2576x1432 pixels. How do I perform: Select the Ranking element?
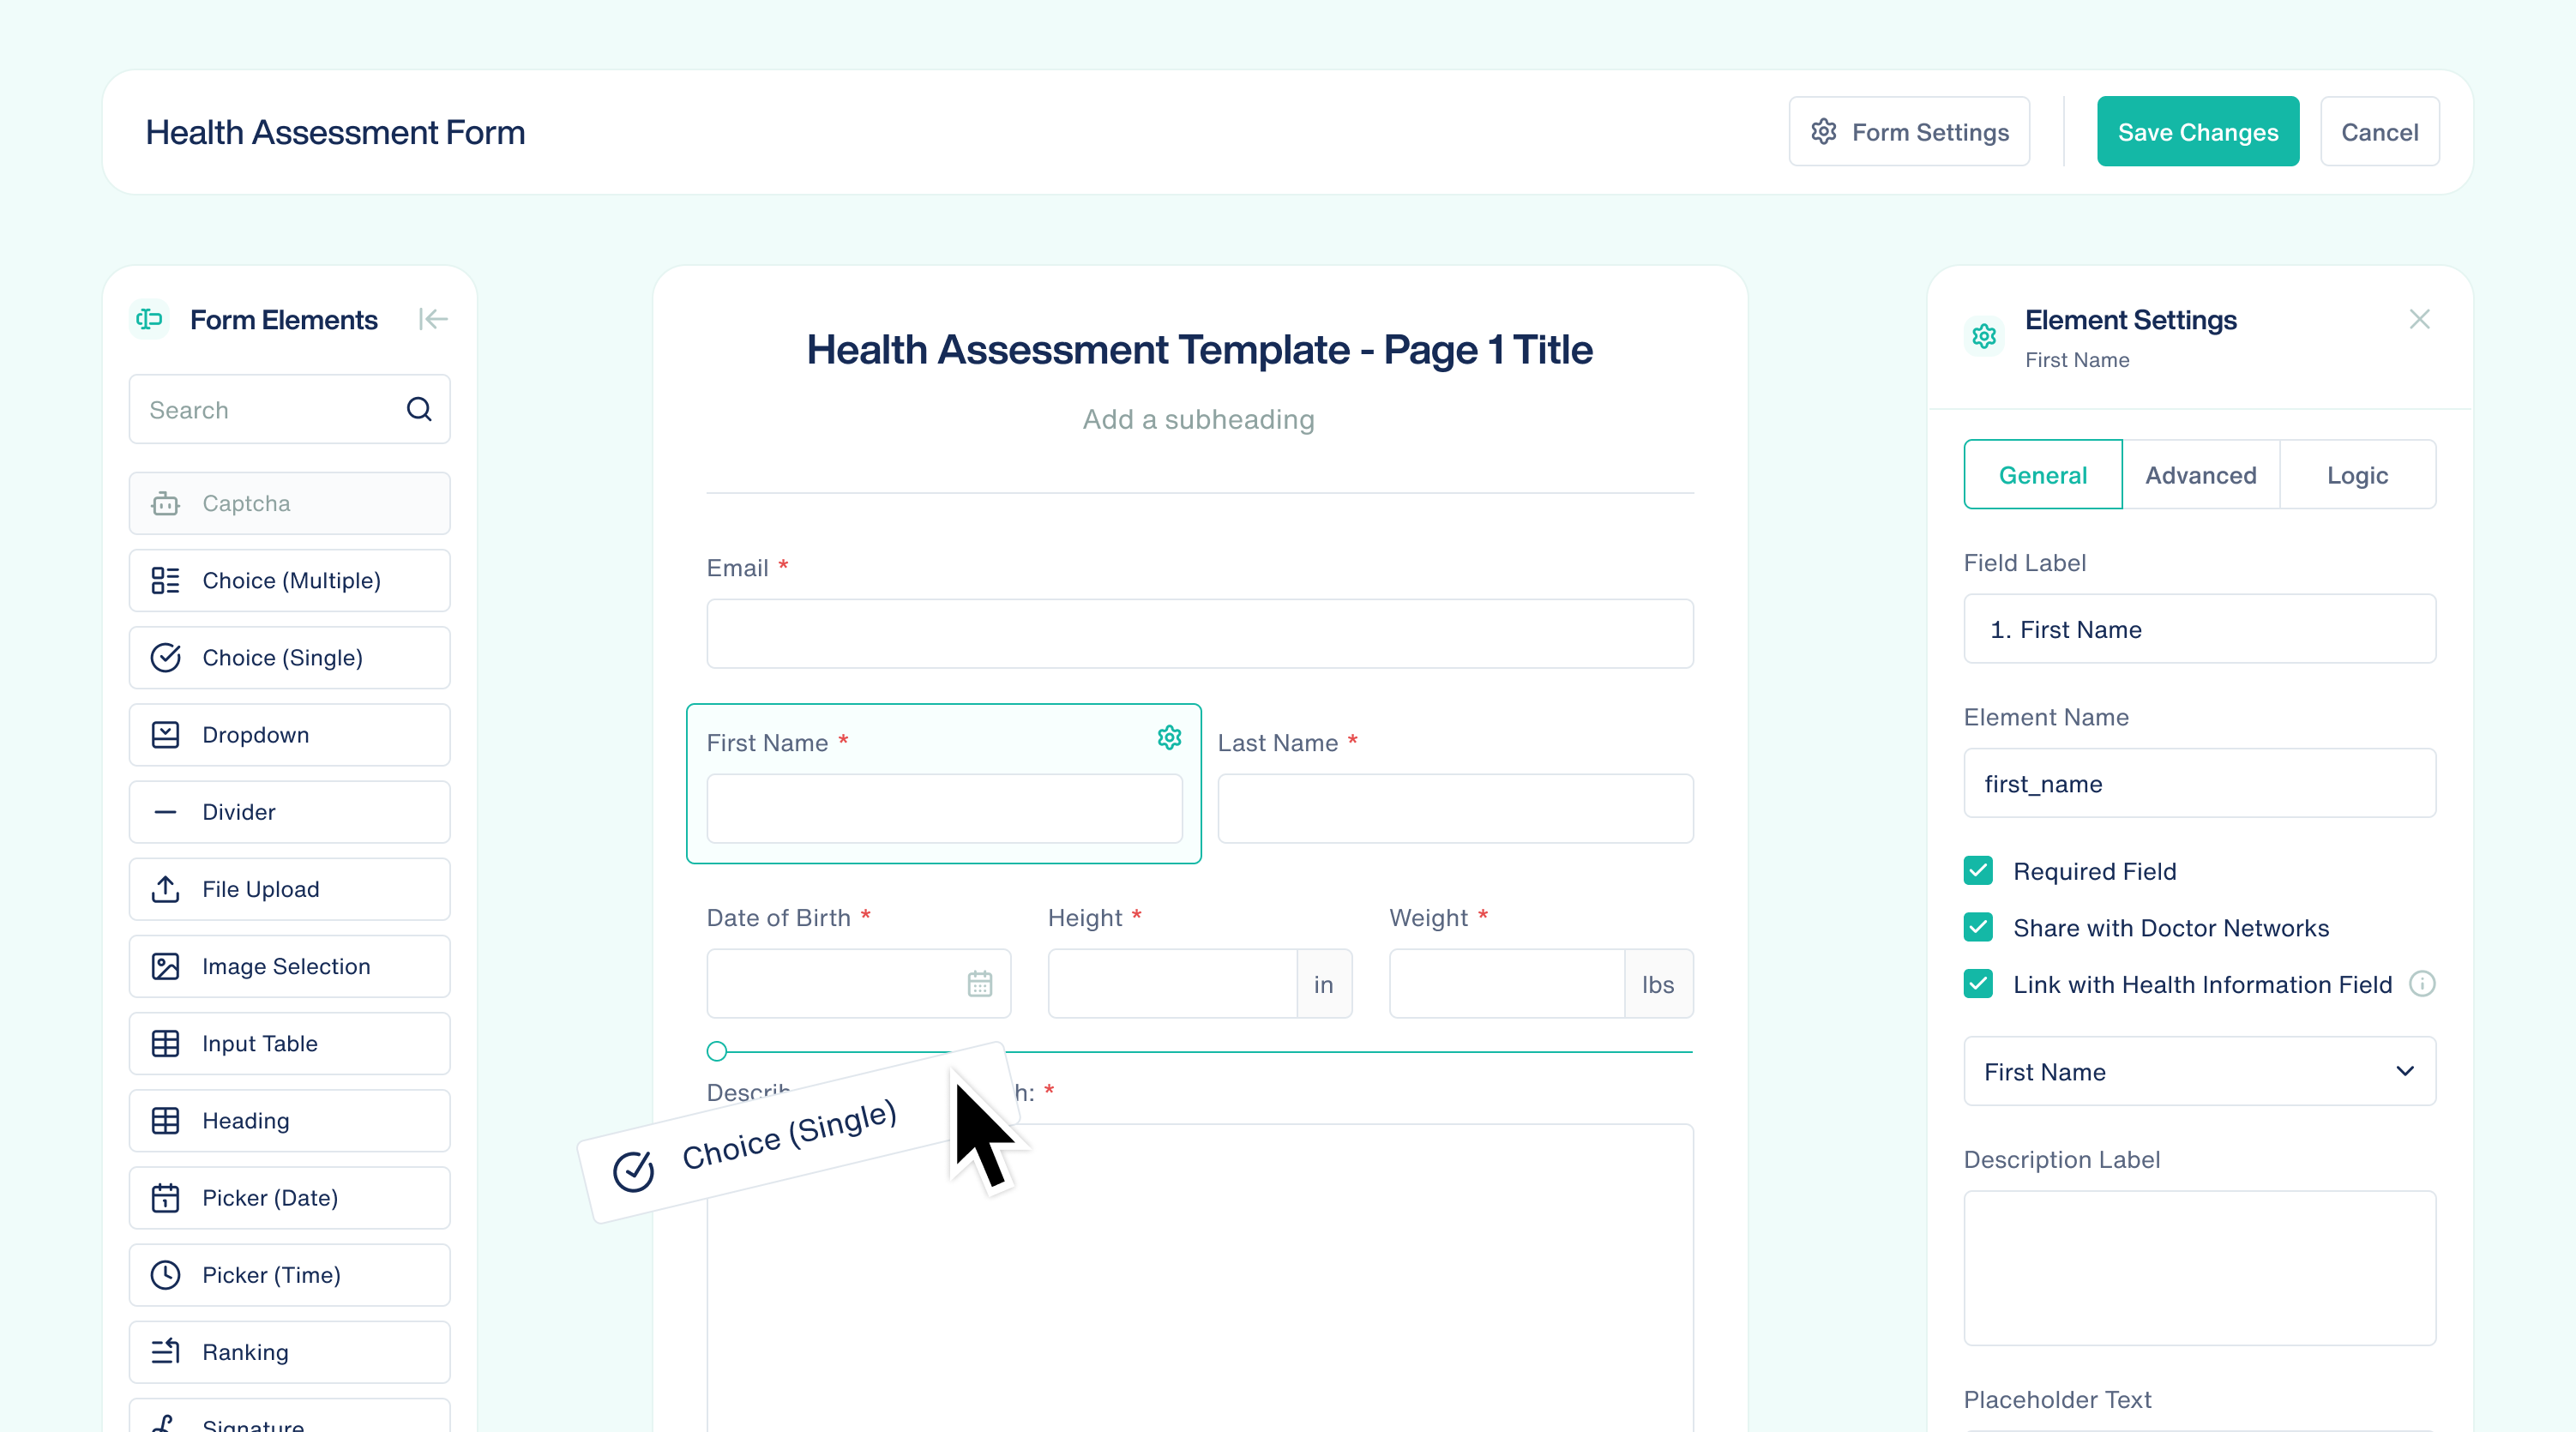(x=289, y=1352)
